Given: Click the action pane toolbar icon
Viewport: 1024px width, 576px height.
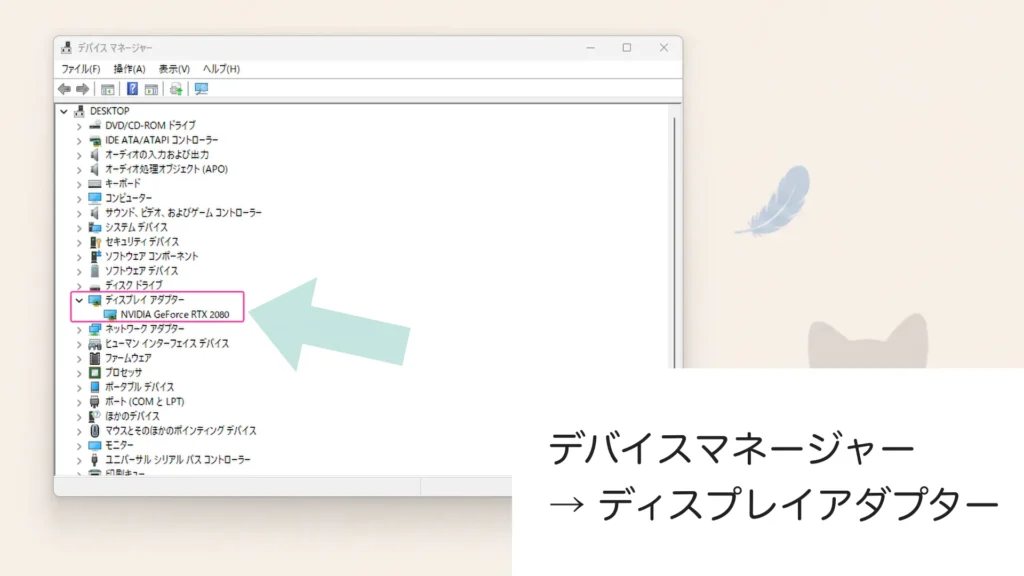Looking at the screenshot, I should coord(152,89).
